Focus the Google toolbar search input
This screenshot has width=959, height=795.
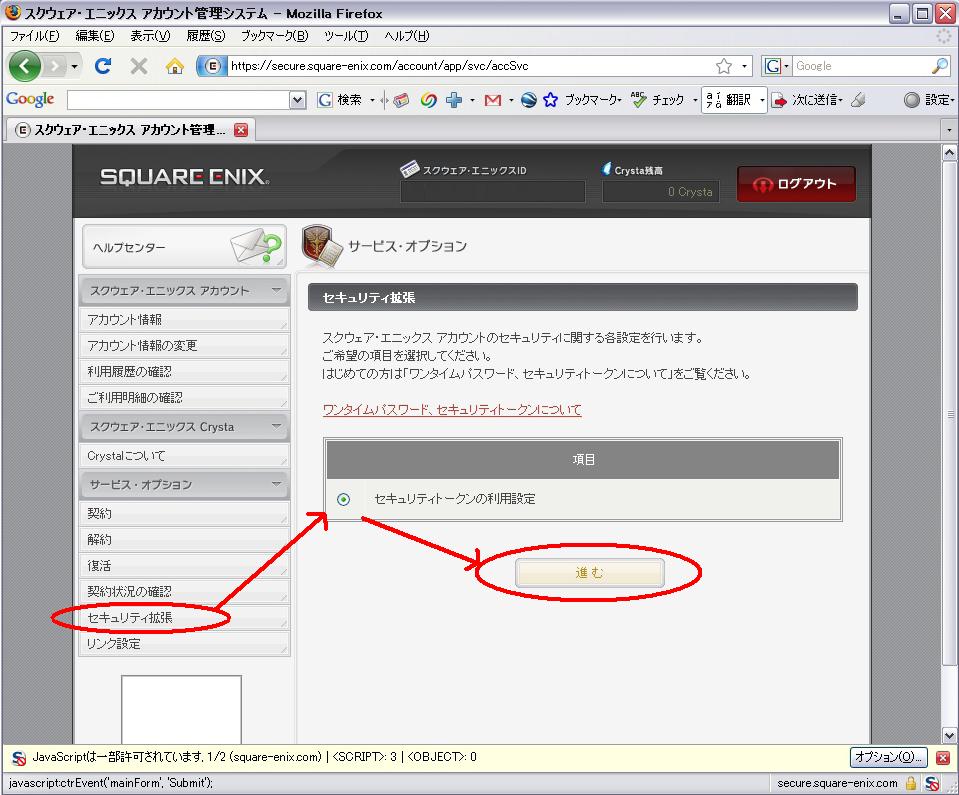[179, 100]
